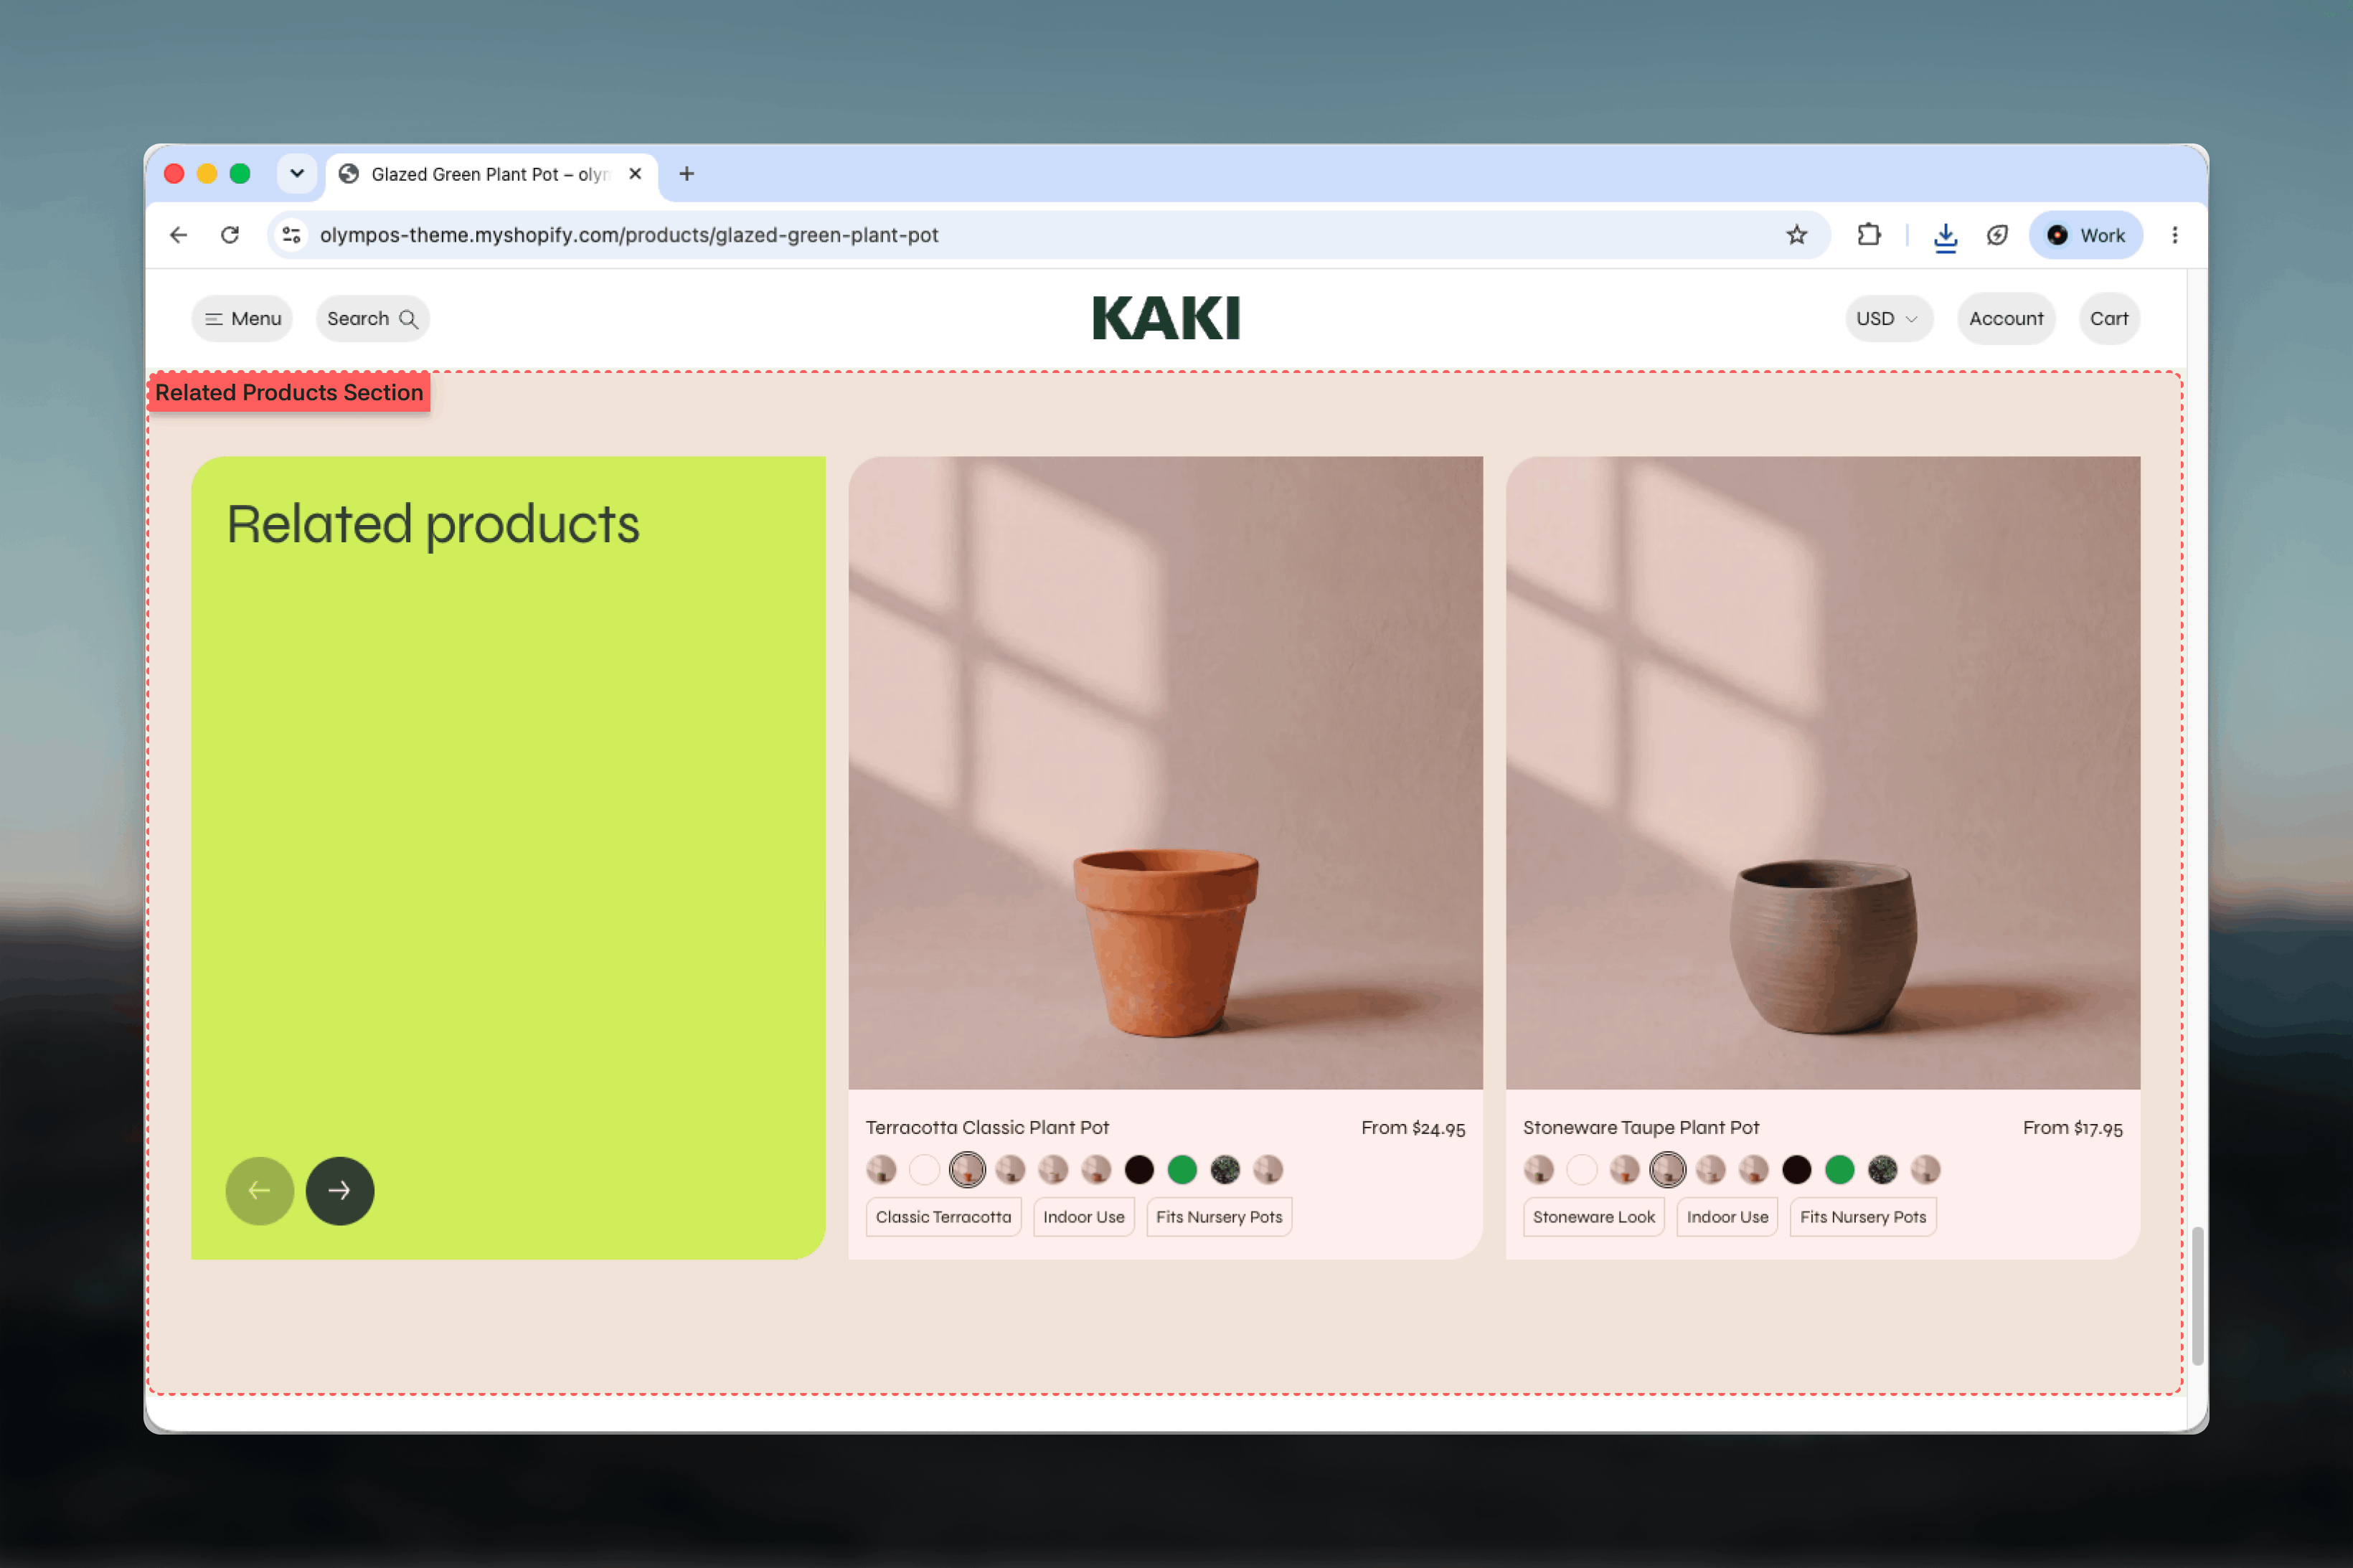Click the previous arrow in Related products
Screen dimensions: 2353x1568
click(260, 1190)
